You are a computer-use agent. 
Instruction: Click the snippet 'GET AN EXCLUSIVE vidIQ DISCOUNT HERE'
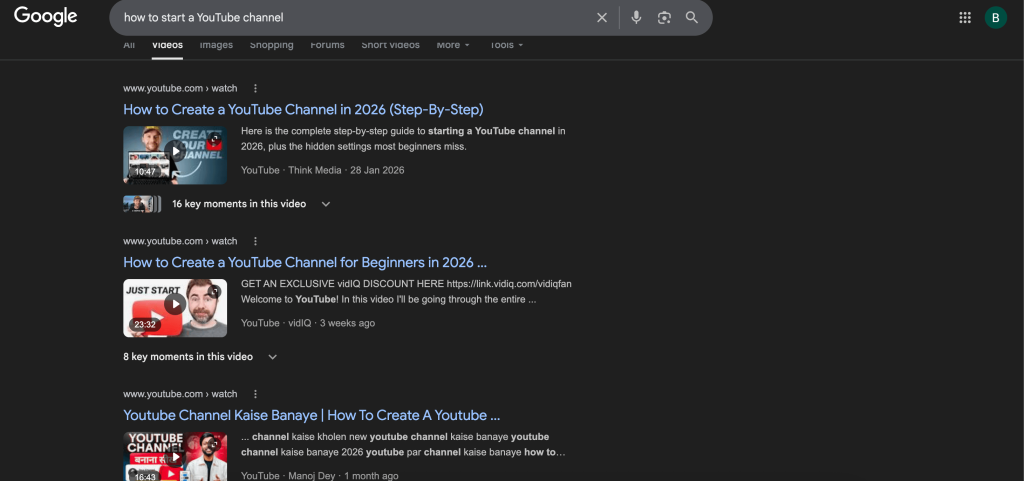pyautogui.click(x=406, y=292)
